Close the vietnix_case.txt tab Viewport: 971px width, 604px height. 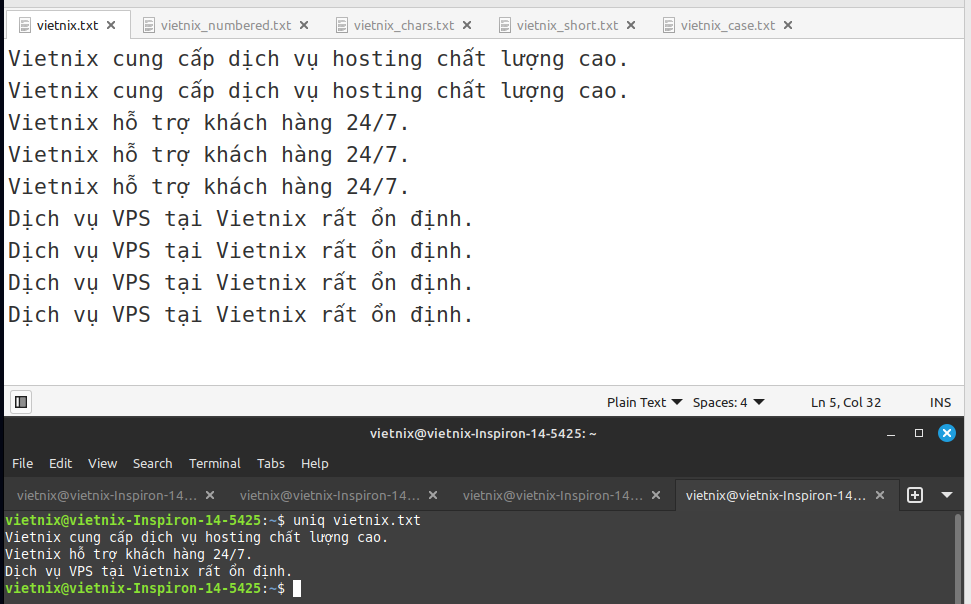coord(787,25)
